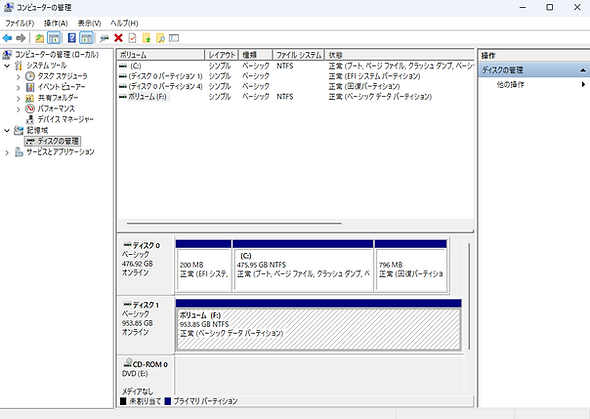Click the 状態 column header
Viewport: 590px width, 419px height.
[x=399, y=55]
